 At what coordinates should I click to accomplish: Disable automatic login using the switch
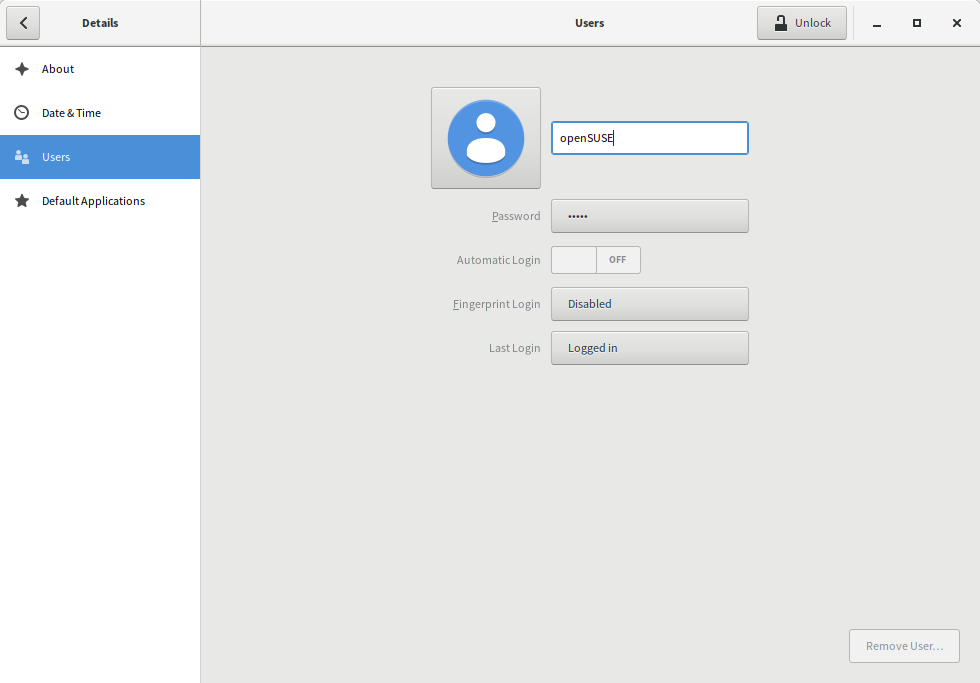pos(595,259)
